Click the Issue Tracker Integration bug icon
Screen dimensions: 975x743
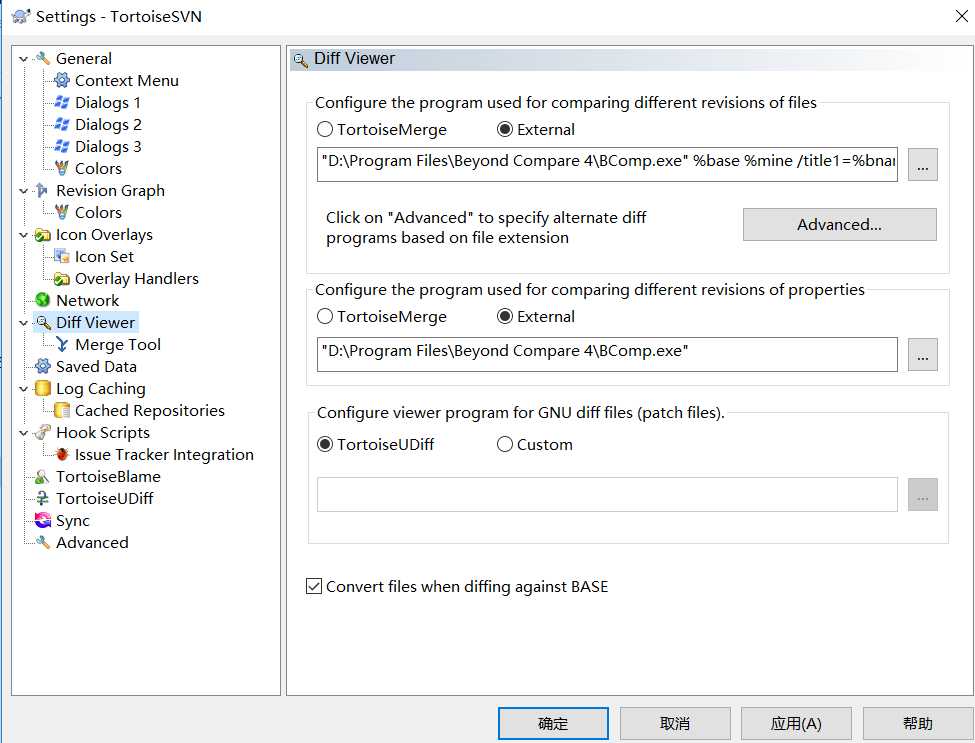tap(62, 454)
